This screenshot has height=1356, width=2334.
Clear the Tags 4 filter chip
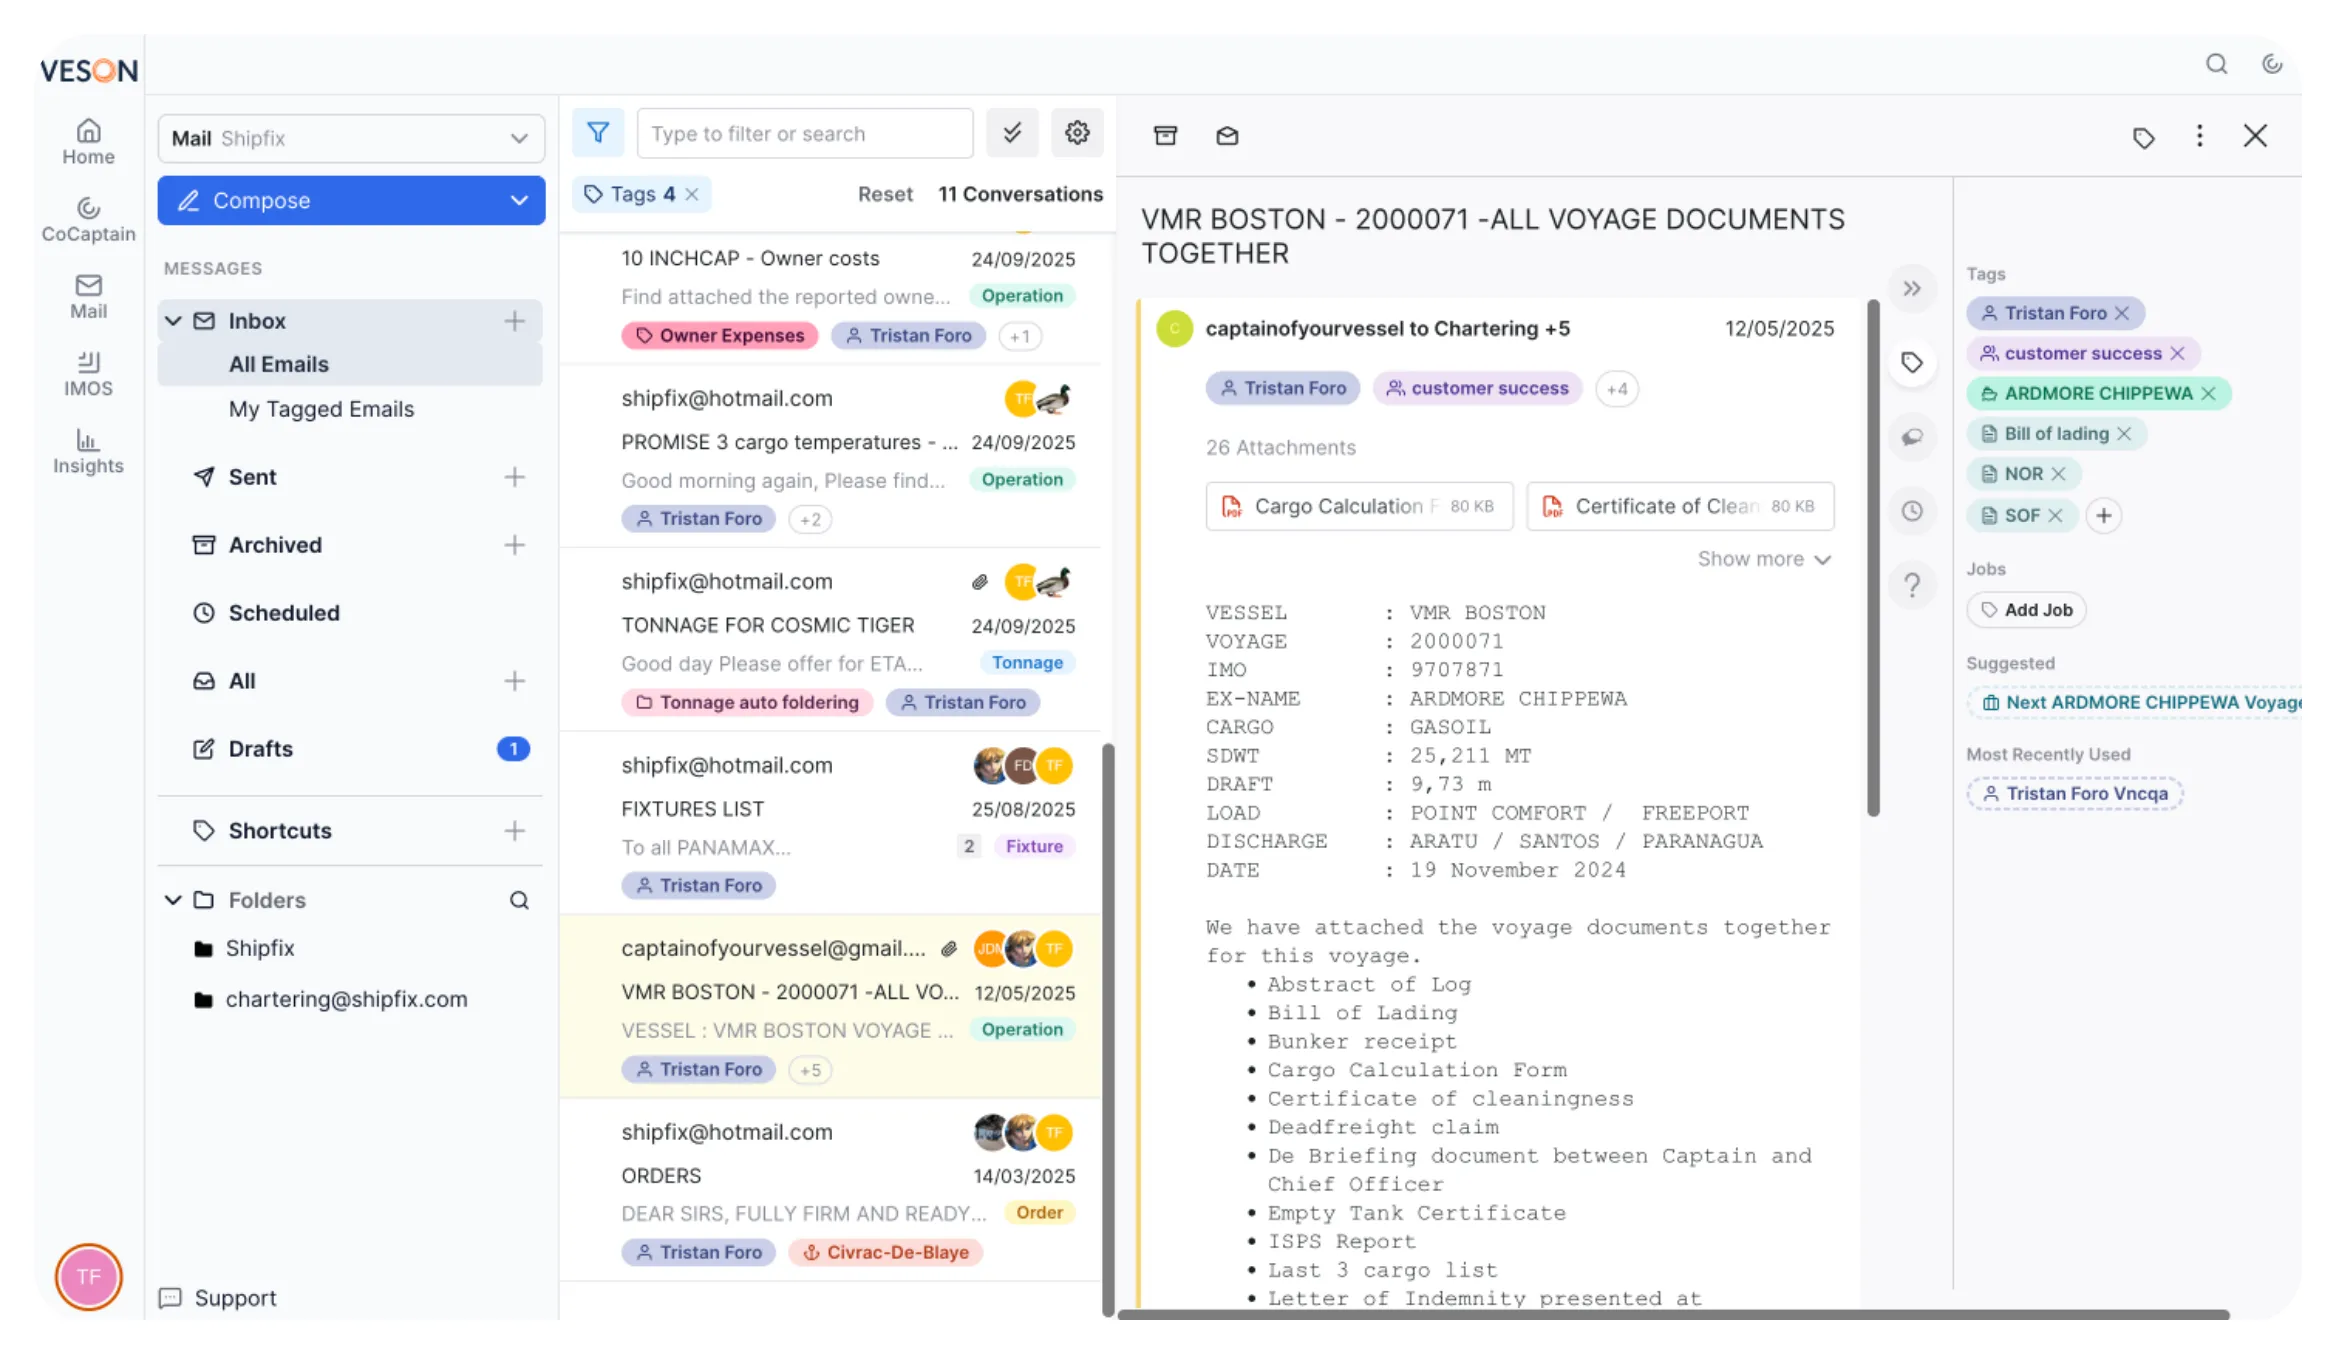(x=692, y=194)
